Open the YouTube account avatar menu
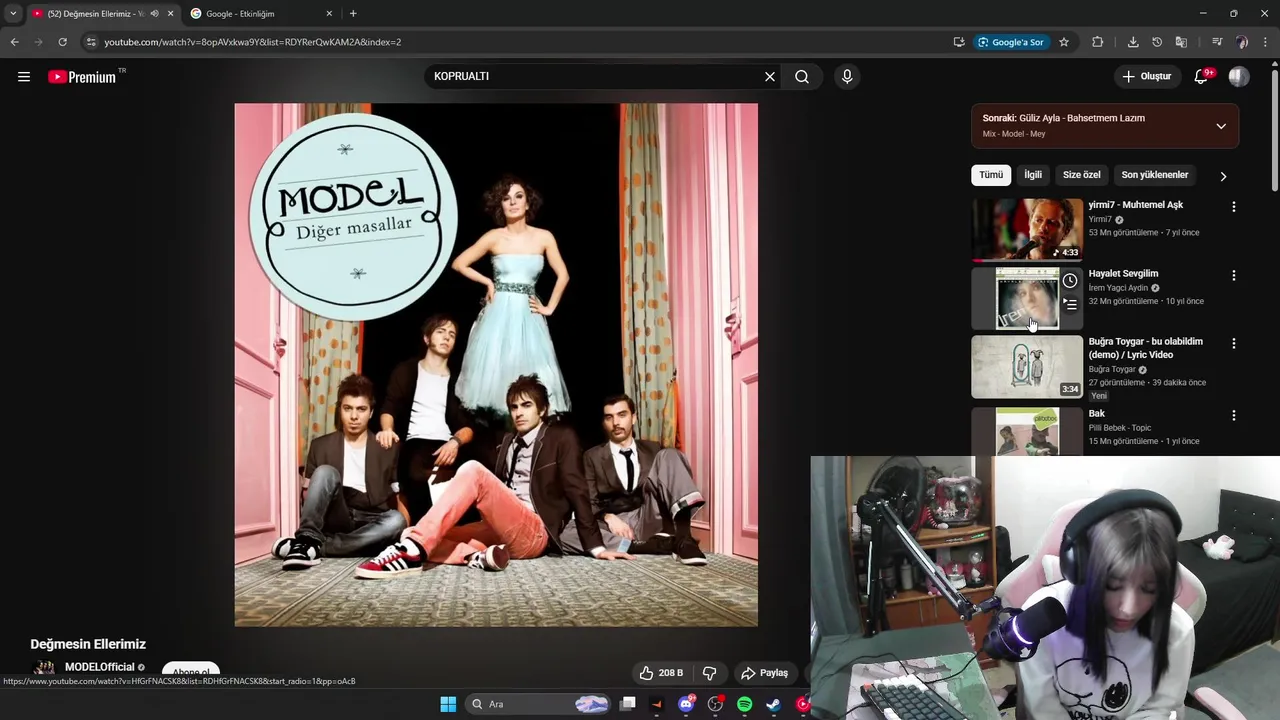 point(1239,77)
